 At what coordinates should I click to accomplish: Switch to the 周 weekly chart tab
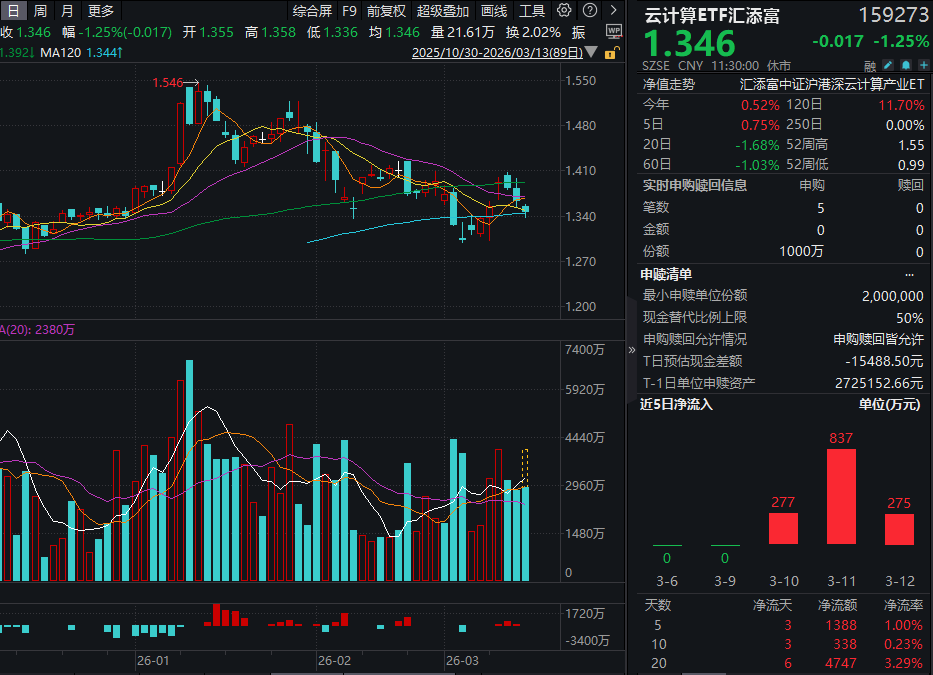(x=38, y=11)
